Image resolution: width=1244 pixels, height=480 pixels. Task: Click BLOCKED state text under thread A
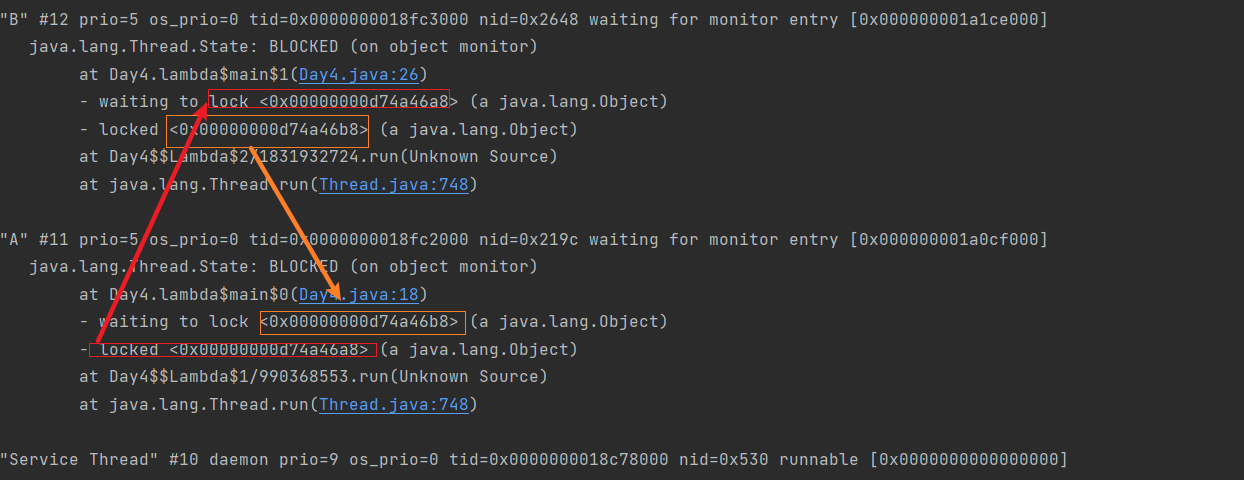(303, 266)
